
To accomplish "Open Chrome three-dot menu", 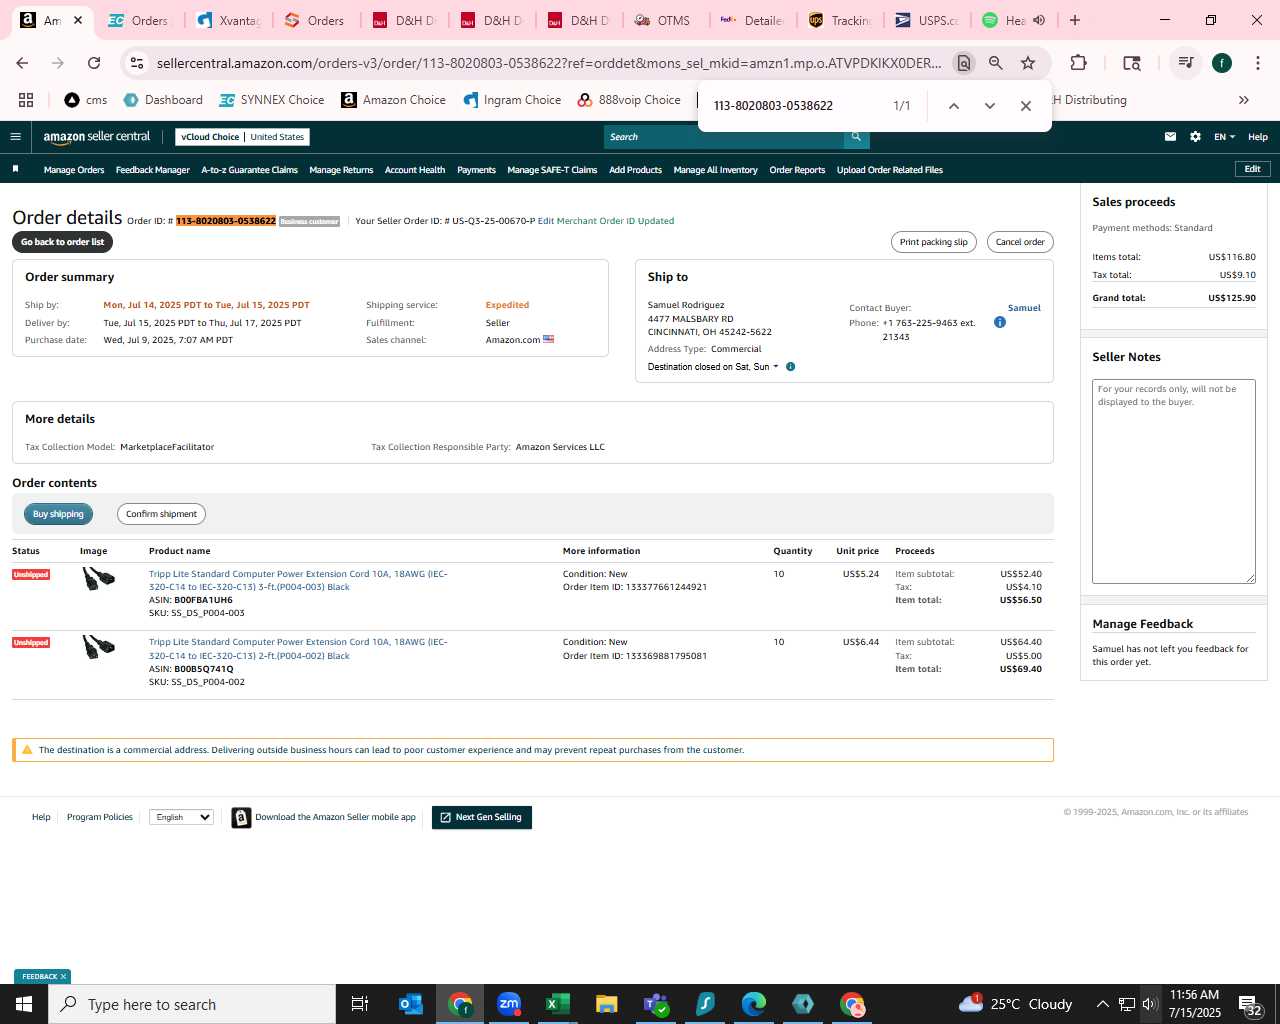I will [1256, 63].
